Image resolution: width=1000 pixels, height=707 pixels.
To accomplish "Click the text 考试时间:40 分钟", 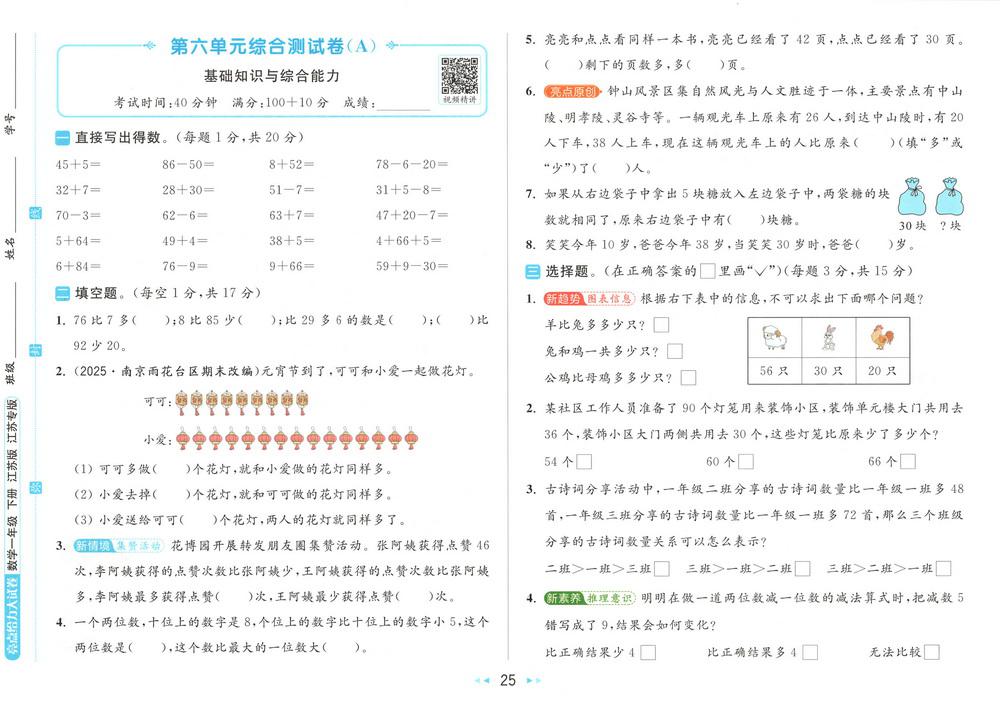I will click(x=166, y=103).
